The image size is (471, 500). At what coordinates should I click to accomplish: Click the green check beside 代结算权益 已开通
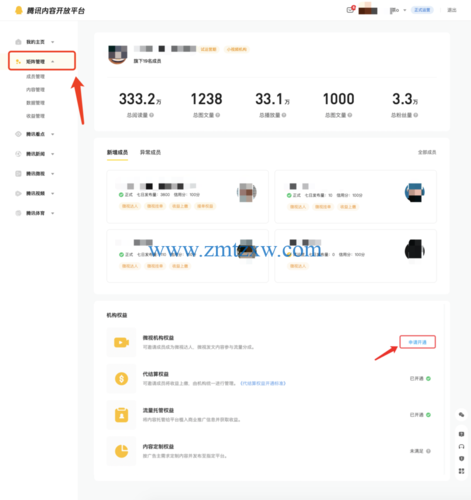428,379
